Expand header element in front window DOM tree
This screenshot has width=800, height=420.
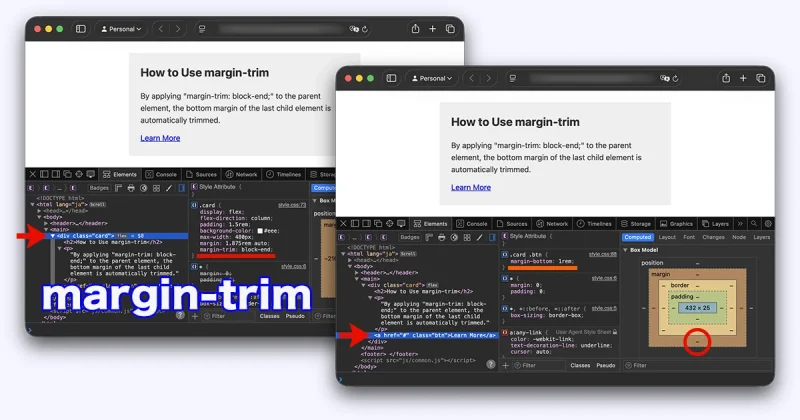click(357, 273)
